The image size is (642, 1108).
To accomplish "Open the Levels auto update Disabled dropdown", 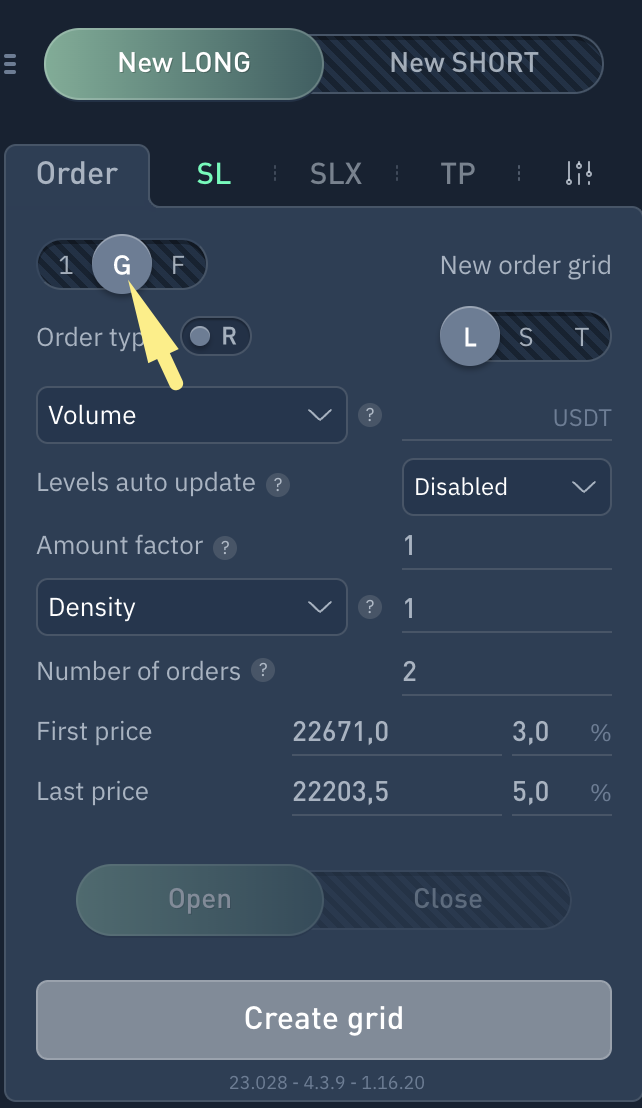I will [x=506, y=487].
